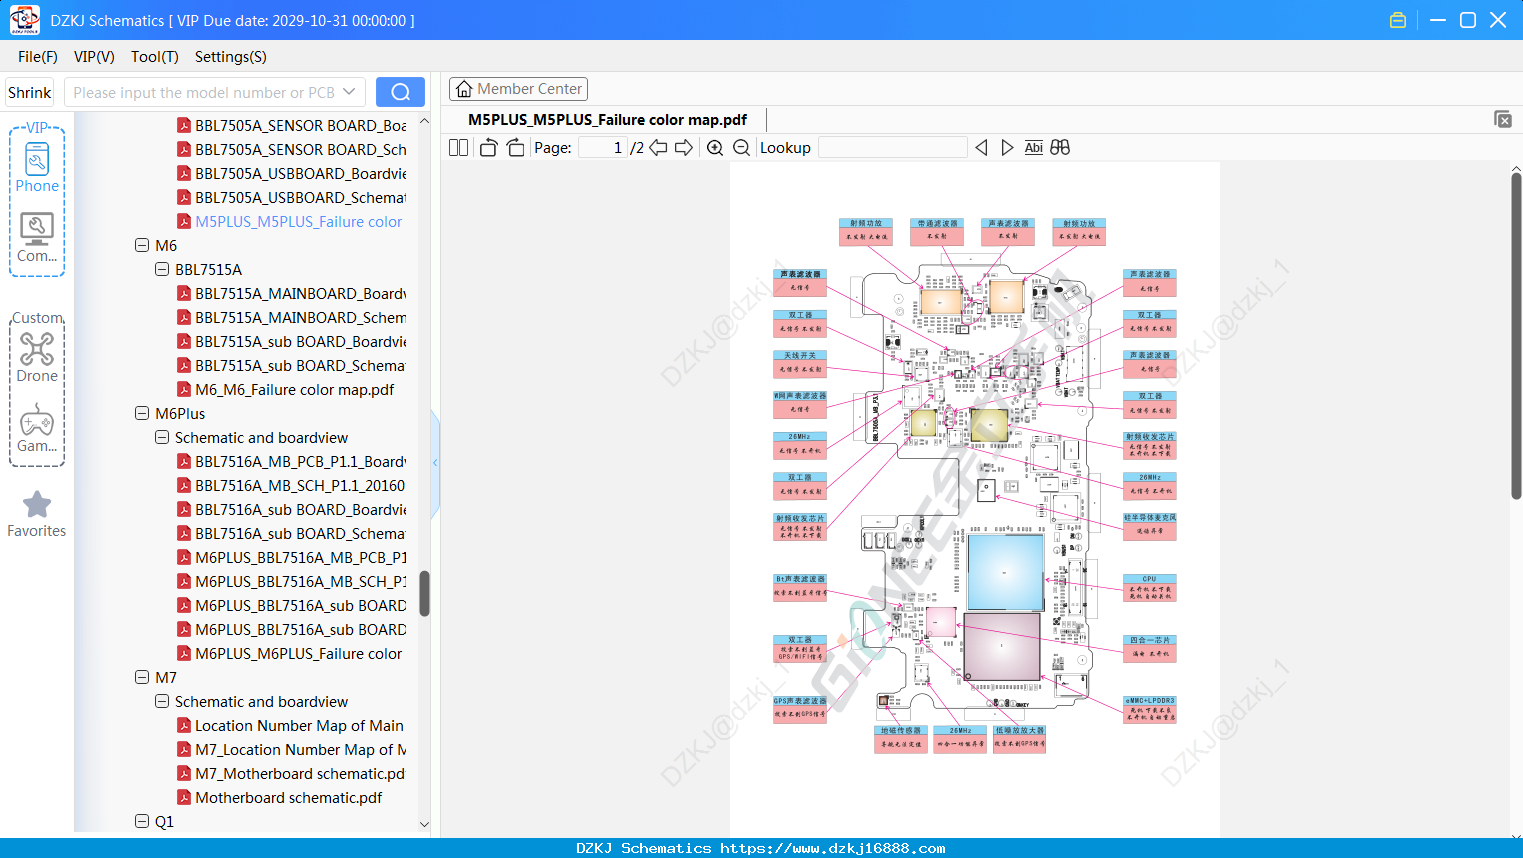1523x858 pixels.
Task: Open M5PLUS_M5PLUS_Failure color file in tree
Action: pyautogui.click(x=299, y=222)
